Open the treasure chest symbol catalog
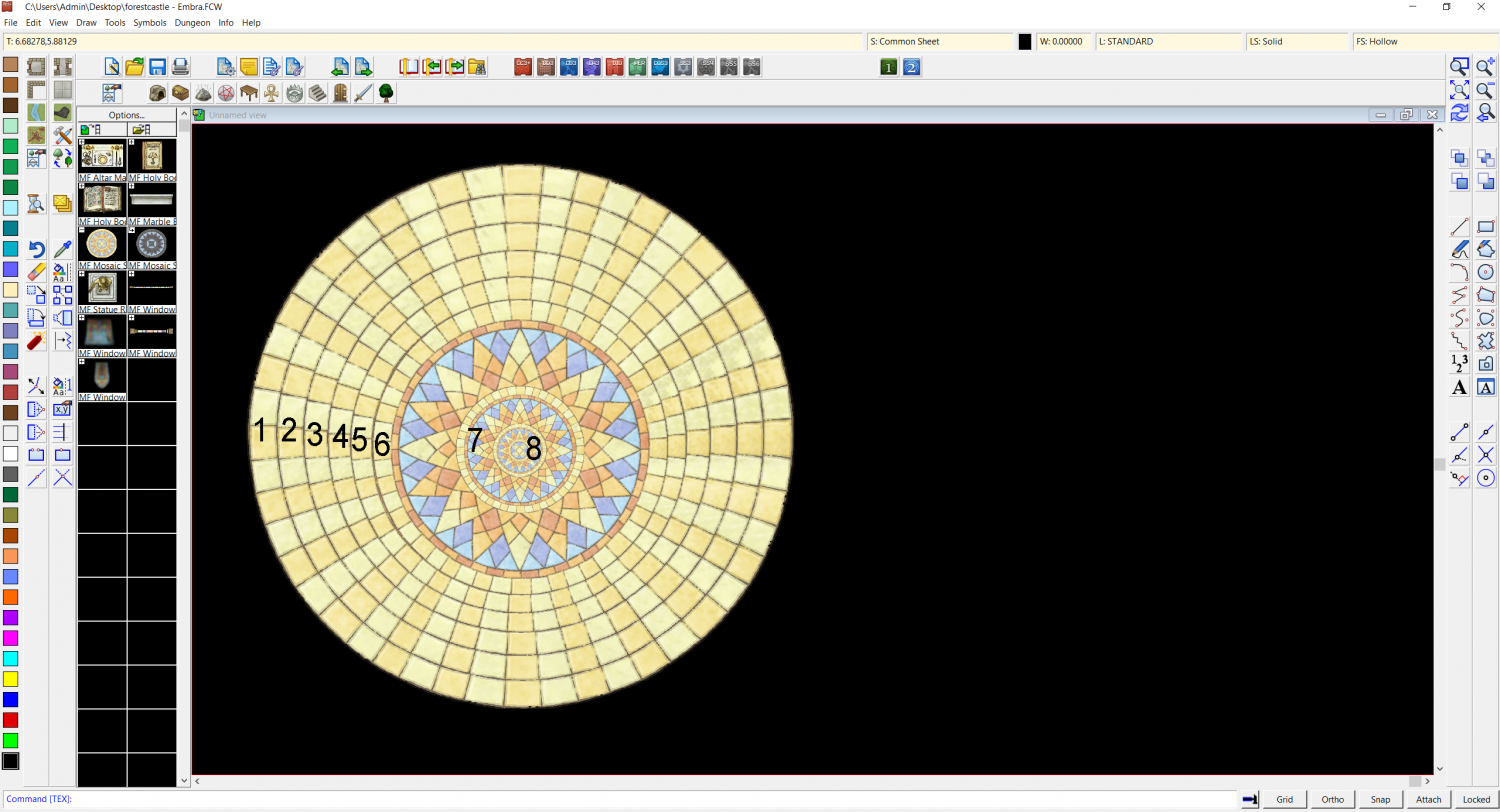1500x812 pixels. pyautogui.click(x=180, y=93)
